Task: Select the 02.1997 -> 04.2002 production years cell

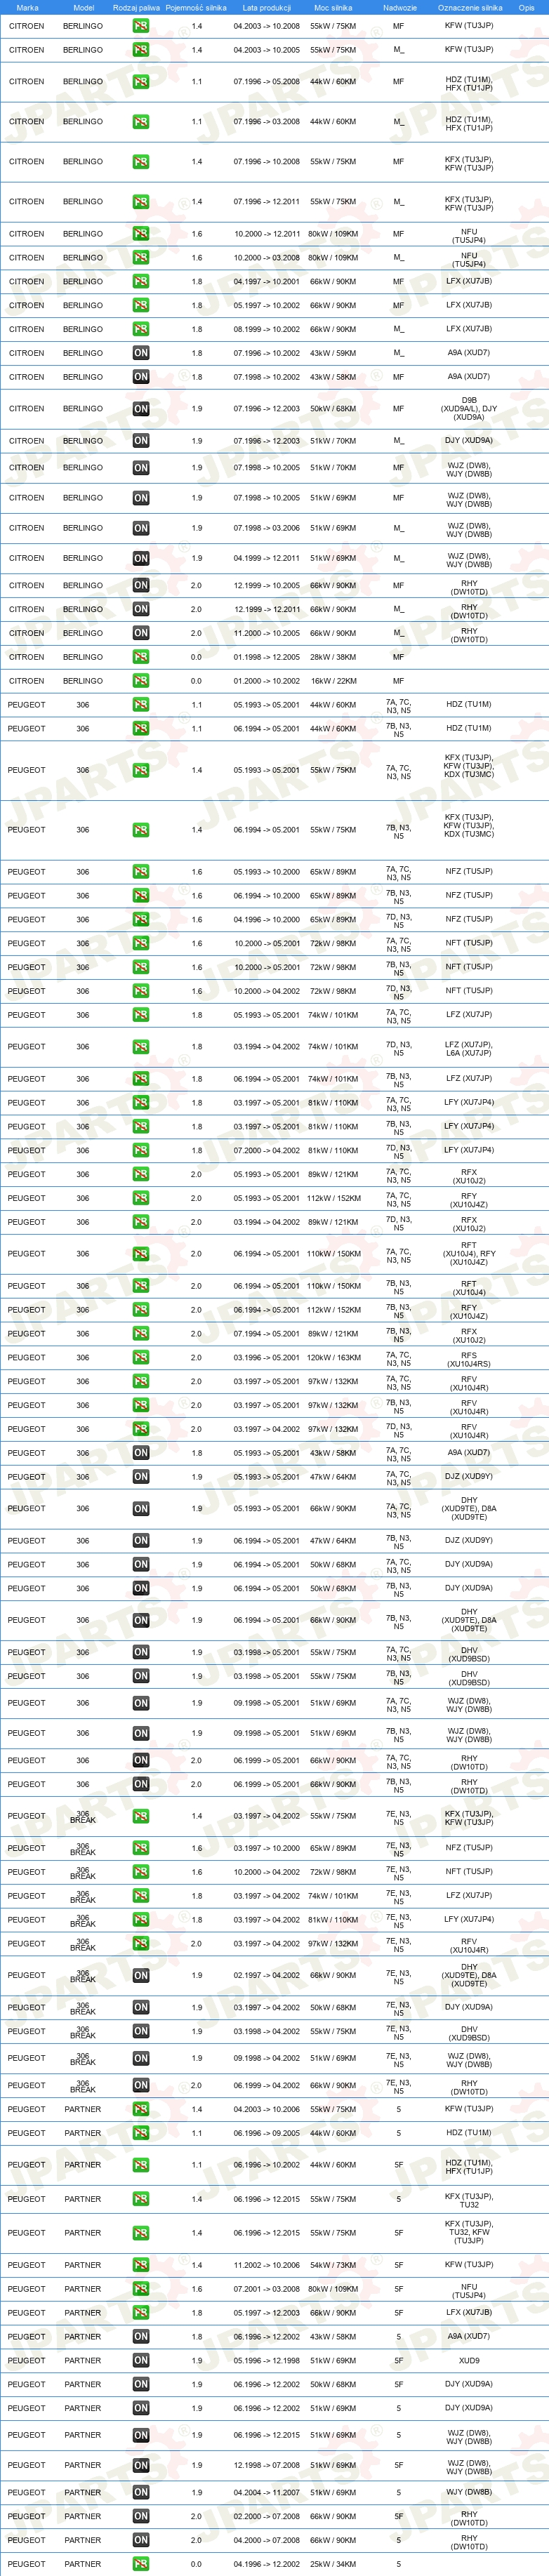Action: 266,1975
